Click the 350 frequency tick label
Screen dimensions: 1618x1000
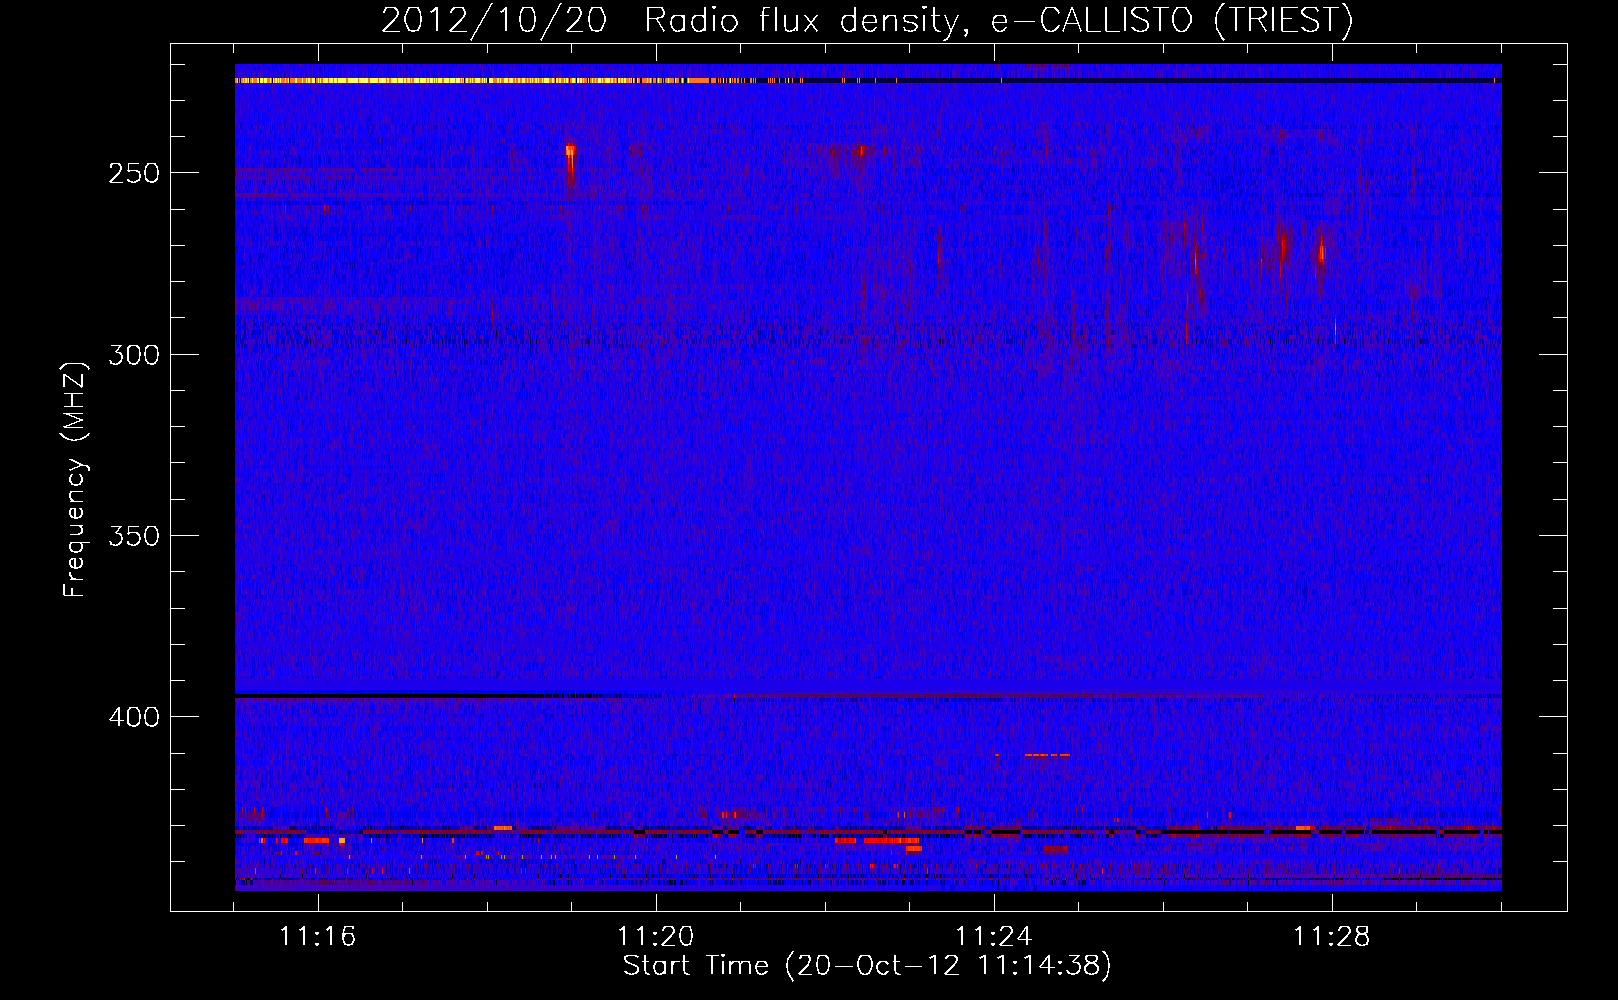134,536
